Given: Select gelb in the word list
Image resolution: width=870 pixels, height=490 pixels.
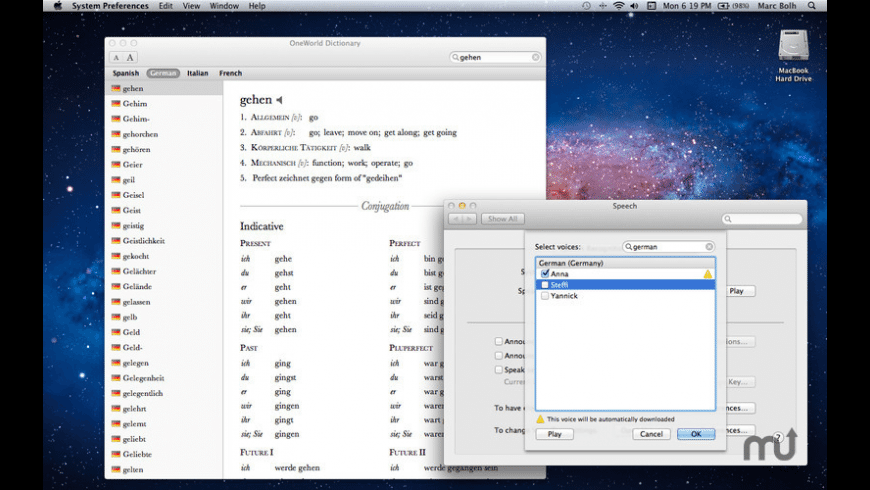Looking at the screenshot, I should click(164, 317).
